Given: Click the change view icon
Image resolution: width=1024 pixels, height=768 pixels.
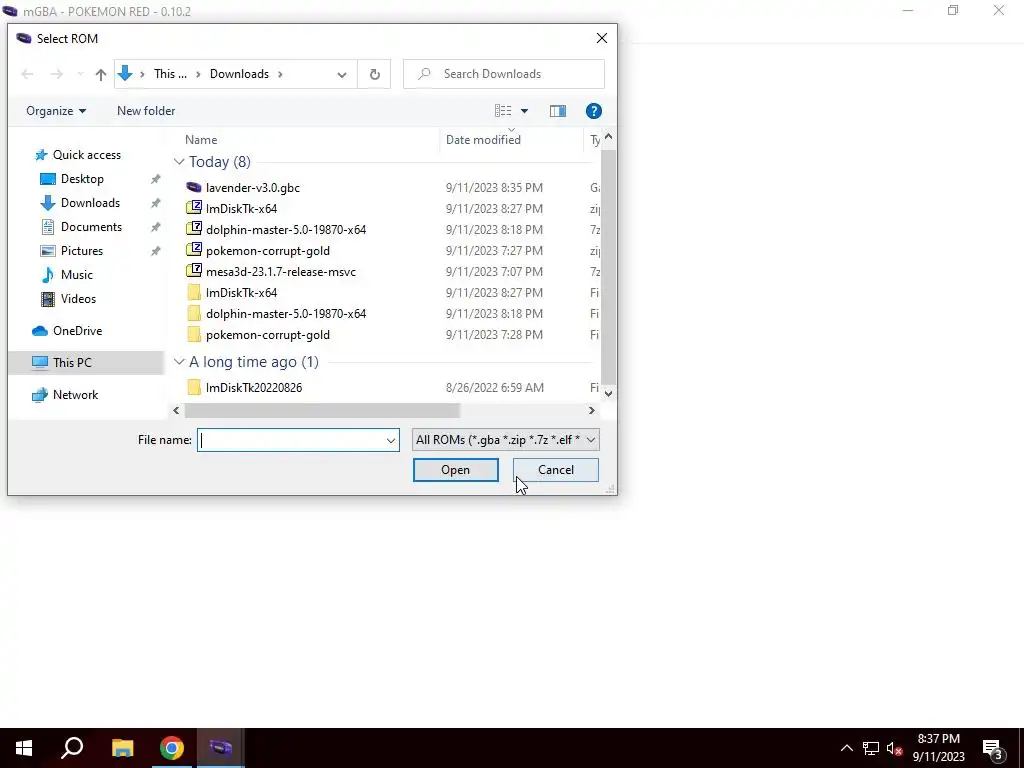Looking at the screenshot, I should click(503, 111).
